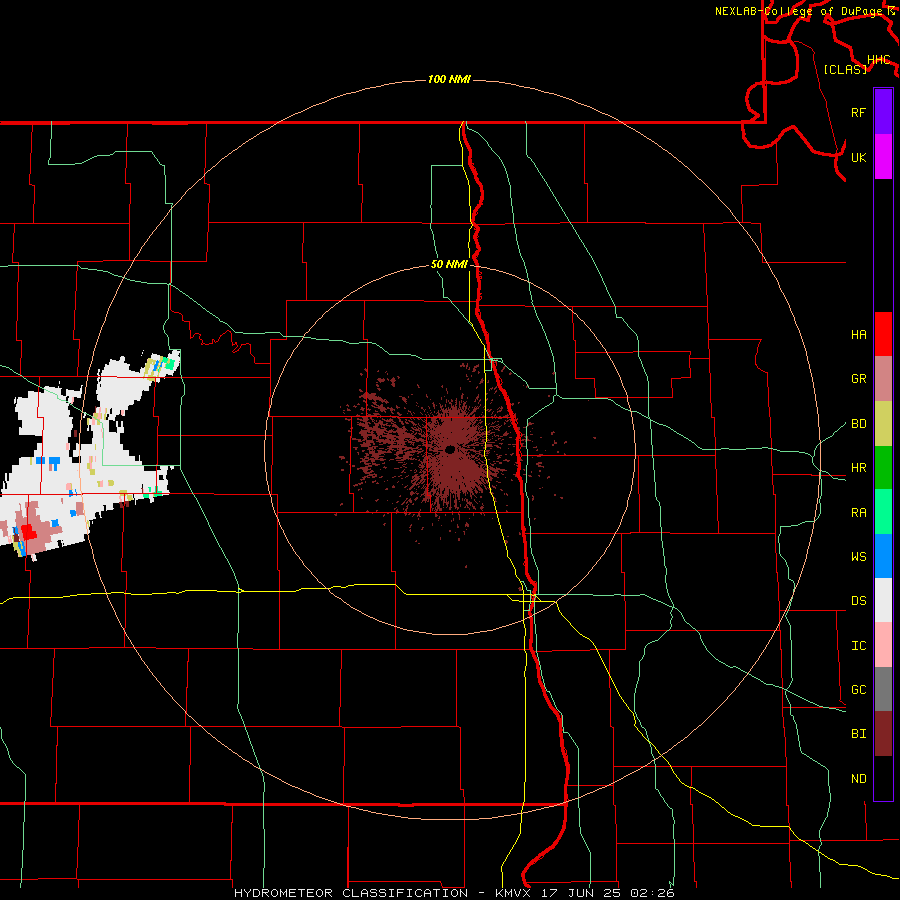Click the HA legend label text
Image resolution: width=900 pixels, height=900 pixels.
click(858, 335)
